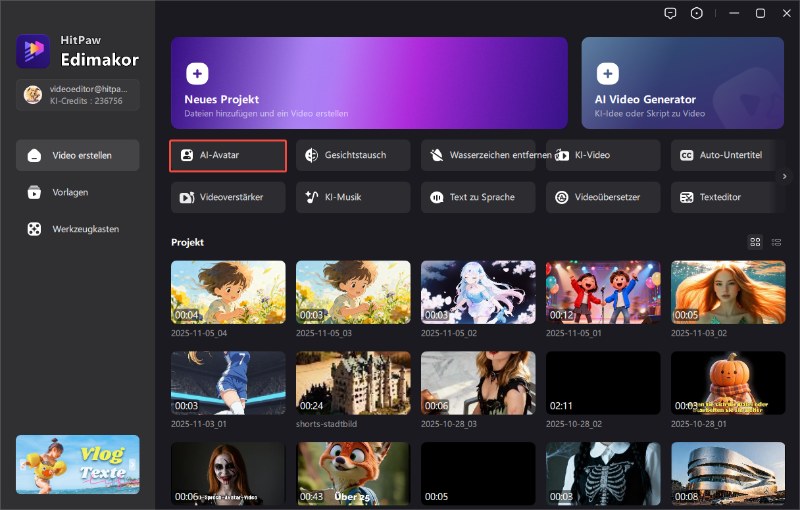The width and height of the screenshot is (800, 510).
Task: Launch Text zu Sprache tool
Action: (x=478, y=198)
